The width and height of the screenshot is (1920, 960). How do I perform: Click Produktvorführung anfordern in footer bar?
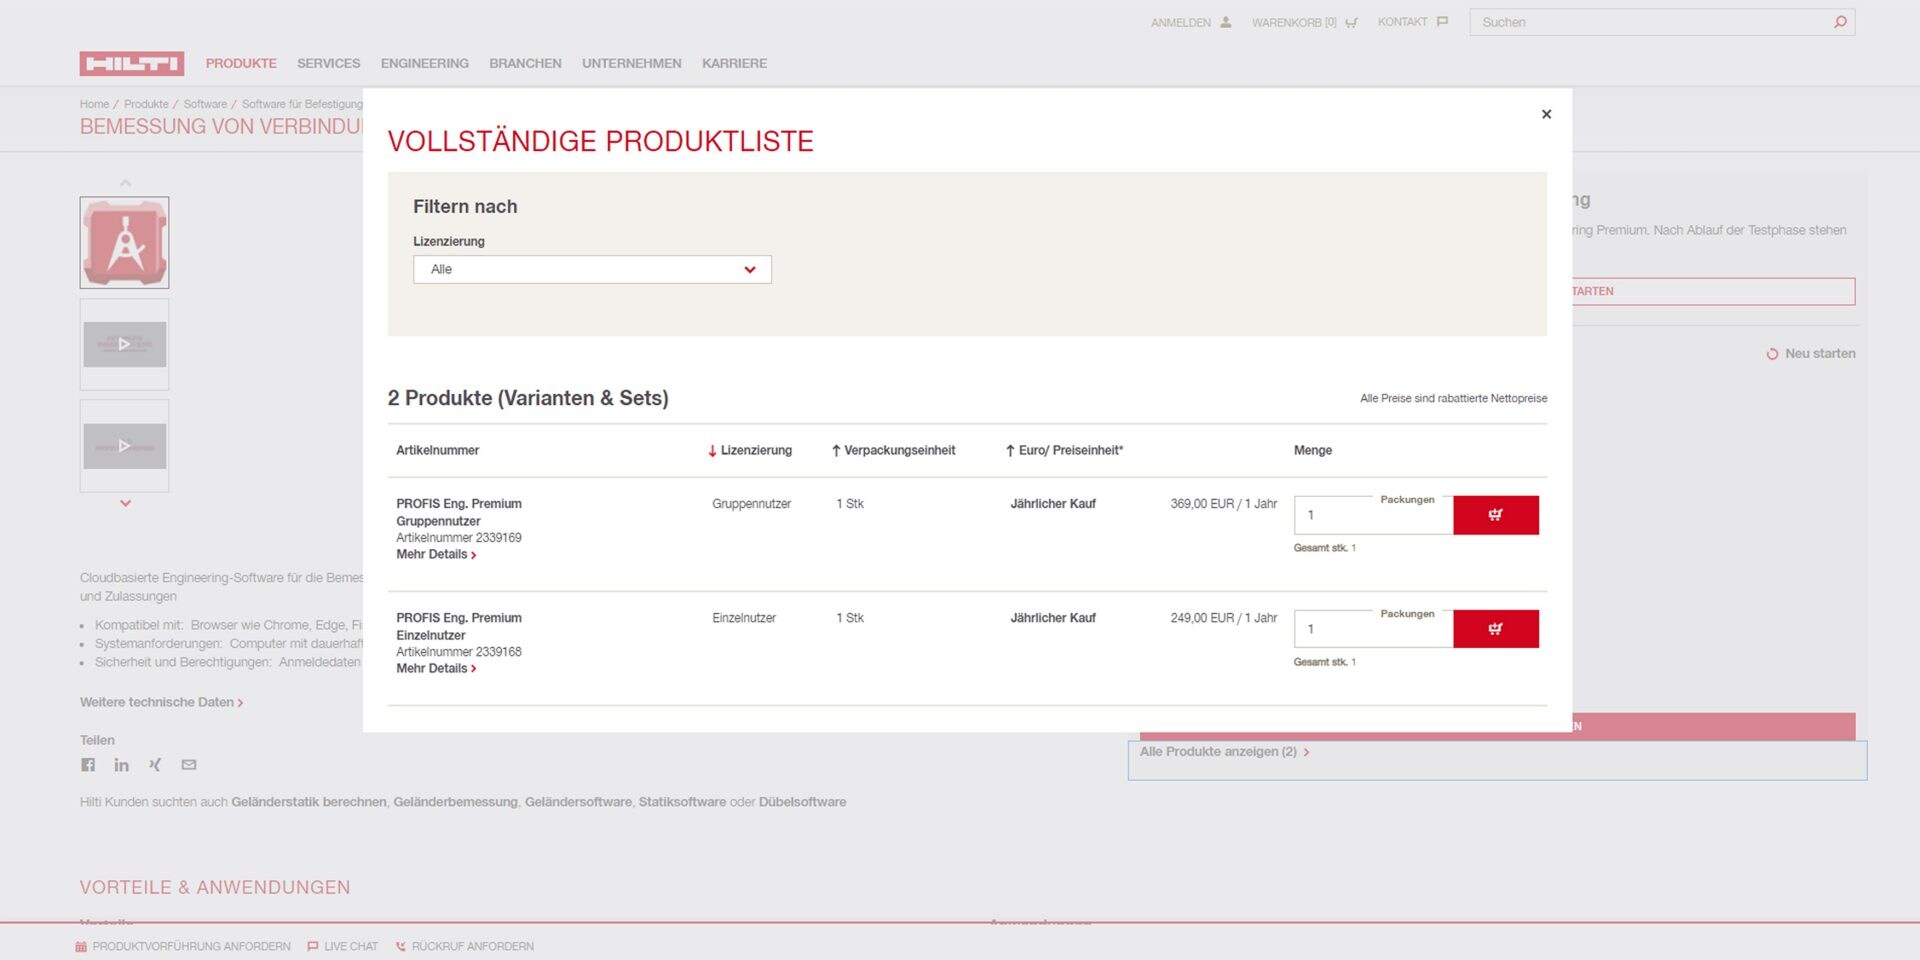183,946
